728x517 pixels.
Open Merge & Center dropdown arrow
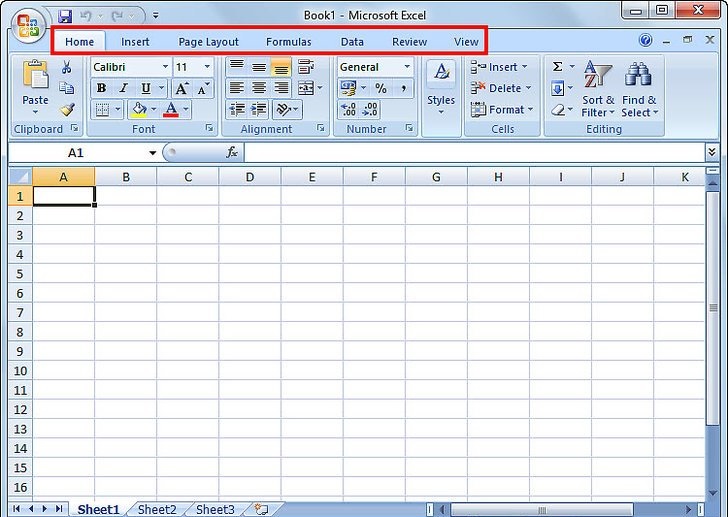pyautogui.click(x=320, y=88)
